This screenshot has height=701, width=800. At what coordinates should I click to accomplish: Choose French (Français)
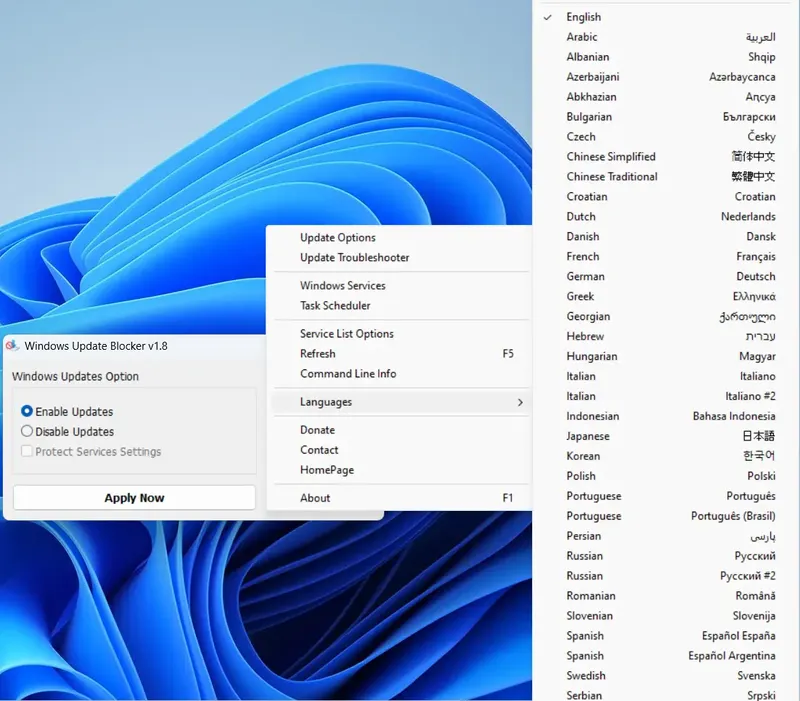click(666, 256)
